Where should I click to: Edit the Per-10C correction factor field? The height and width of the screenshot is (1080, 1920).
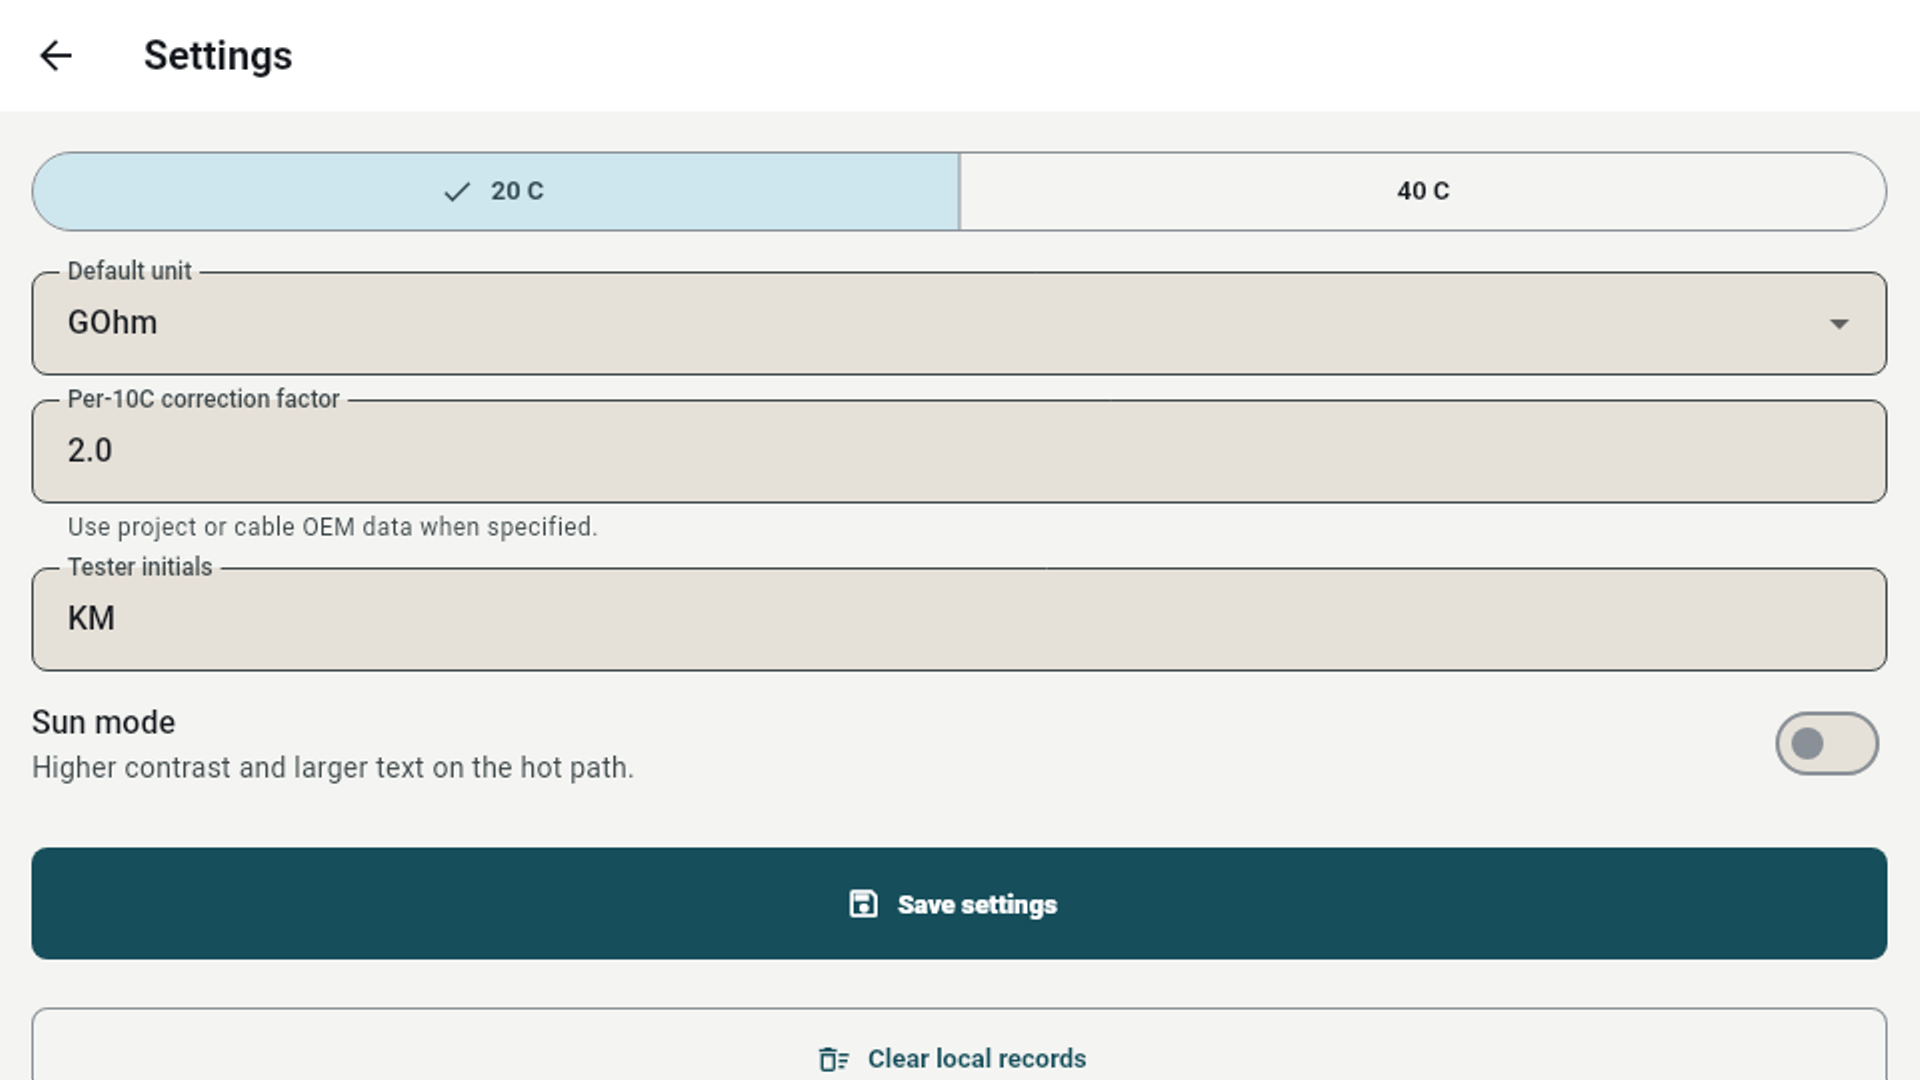pyautogui.click(x=959, y=451)
